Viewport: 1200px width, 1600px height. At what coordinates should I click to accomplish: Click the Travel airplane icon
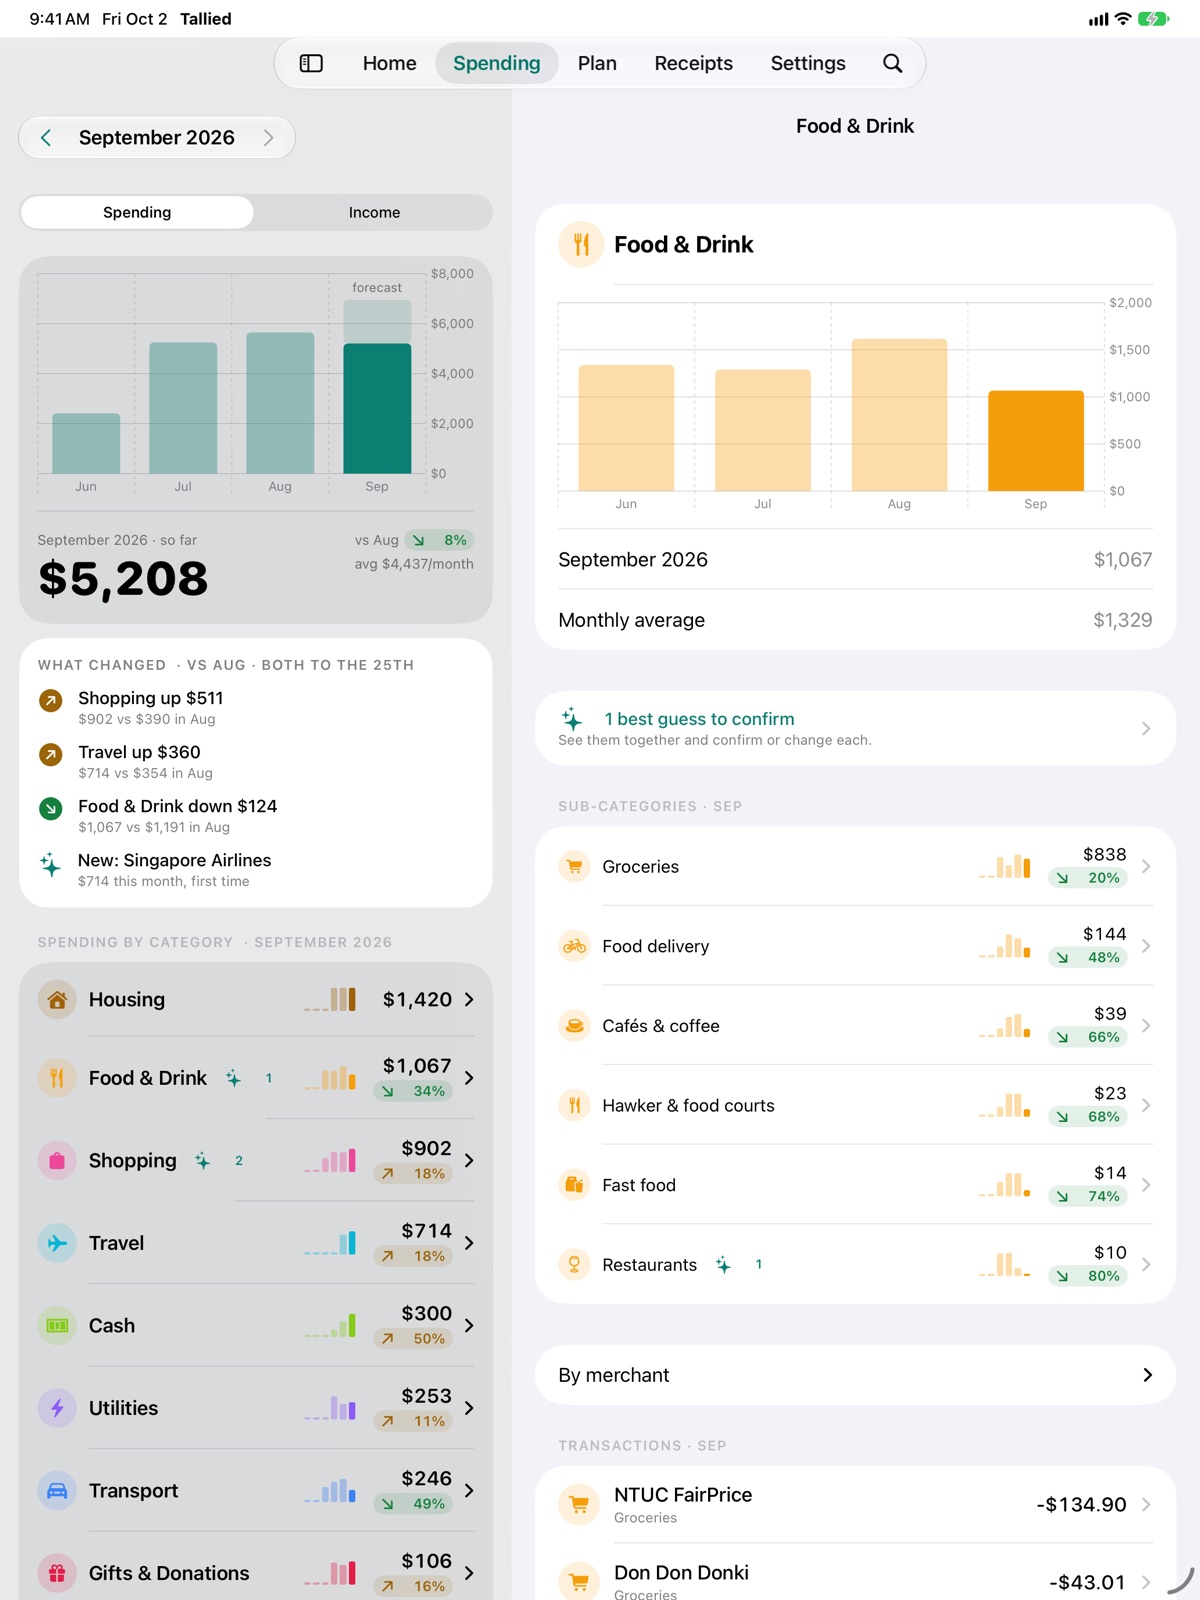point(57,1243)
